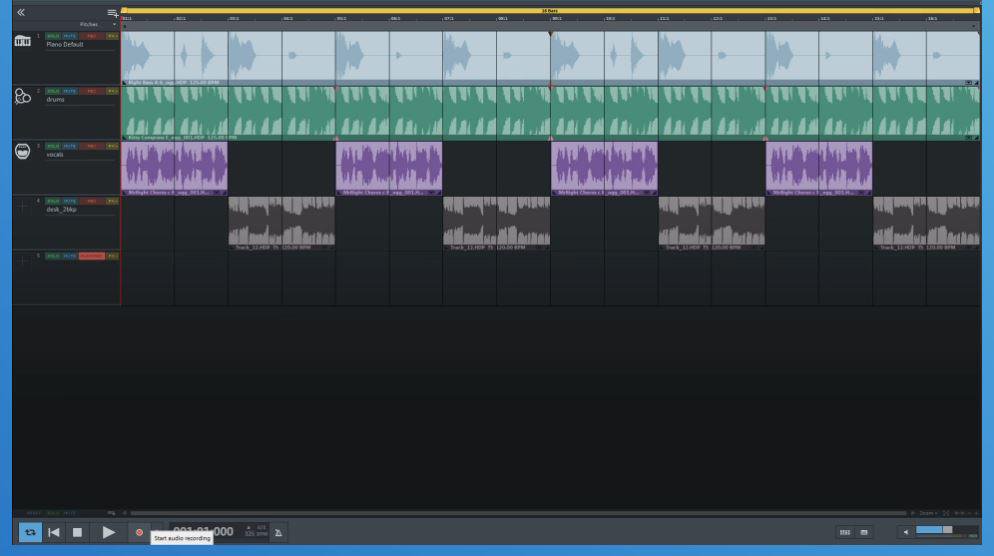Click the Zoom control at bottom right
The image size is (994, 556).
[x=928, y=513]
